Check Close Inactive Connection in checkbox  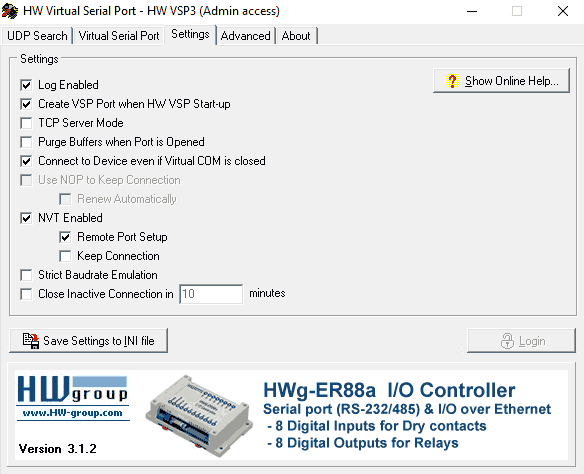click(26, 294)
